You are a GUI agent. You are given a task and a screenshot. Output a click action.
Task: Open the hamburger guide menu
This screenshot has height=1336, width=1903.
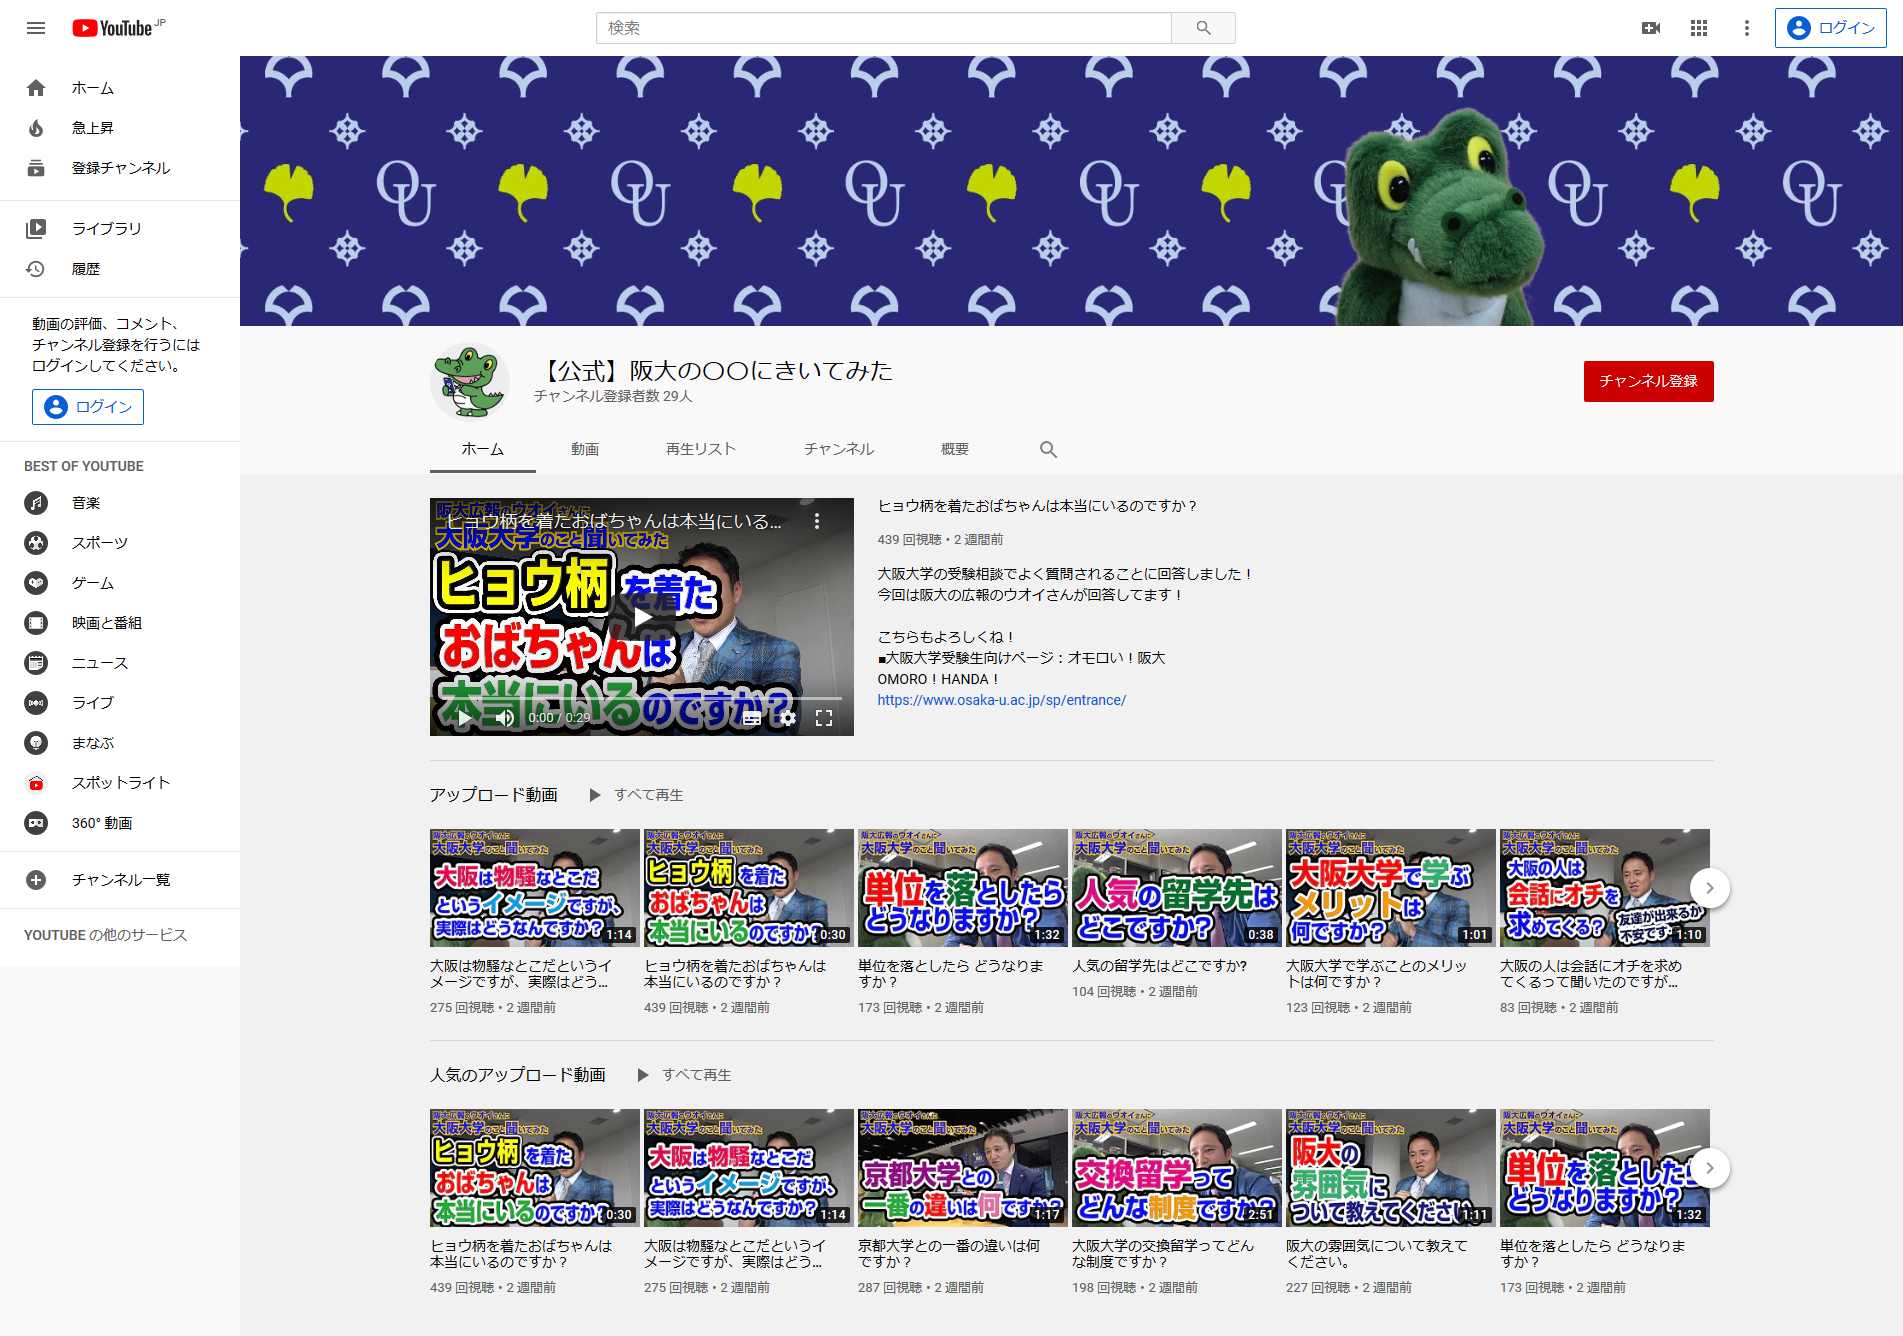click(x=36, y=28)
